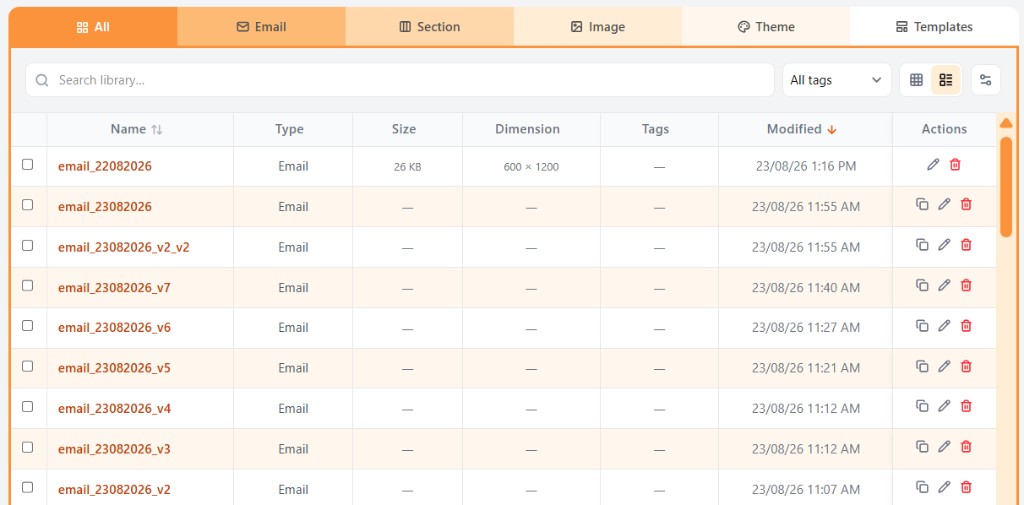Edit email_23082026_v3 pencil icon
The width and height of the screenshot is (1024, 505).
[944, 447]
